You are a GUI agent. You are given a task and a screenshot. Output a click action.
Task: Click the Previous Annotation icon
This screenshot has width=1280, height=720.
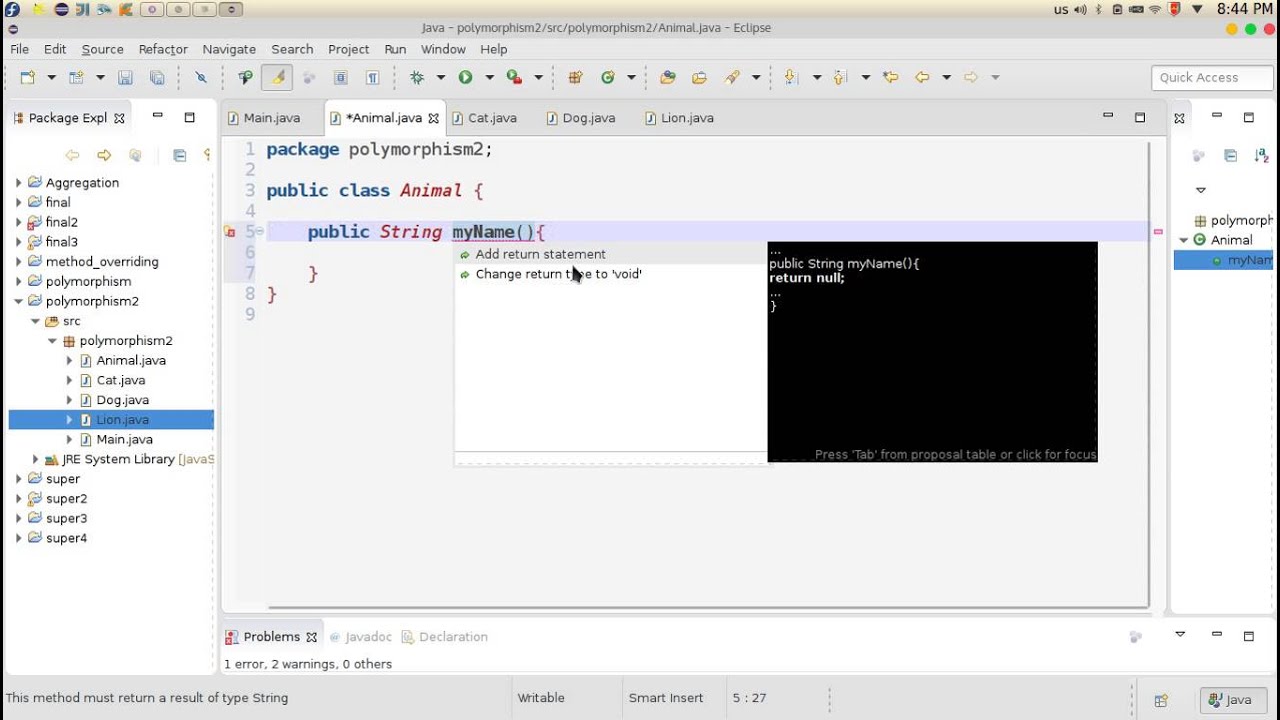[x=840, y=77]
